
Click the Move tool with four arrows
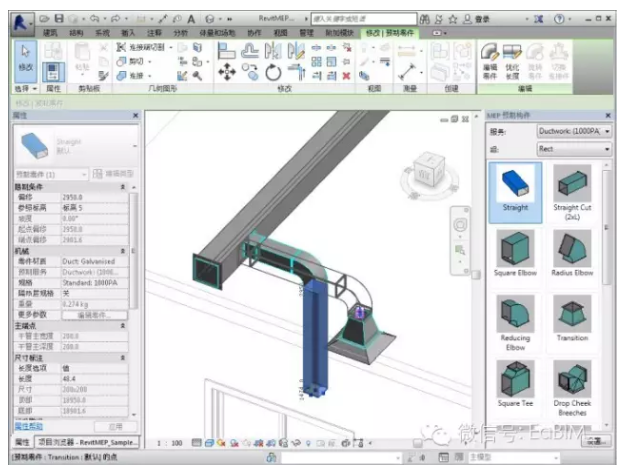pos(227,73)
